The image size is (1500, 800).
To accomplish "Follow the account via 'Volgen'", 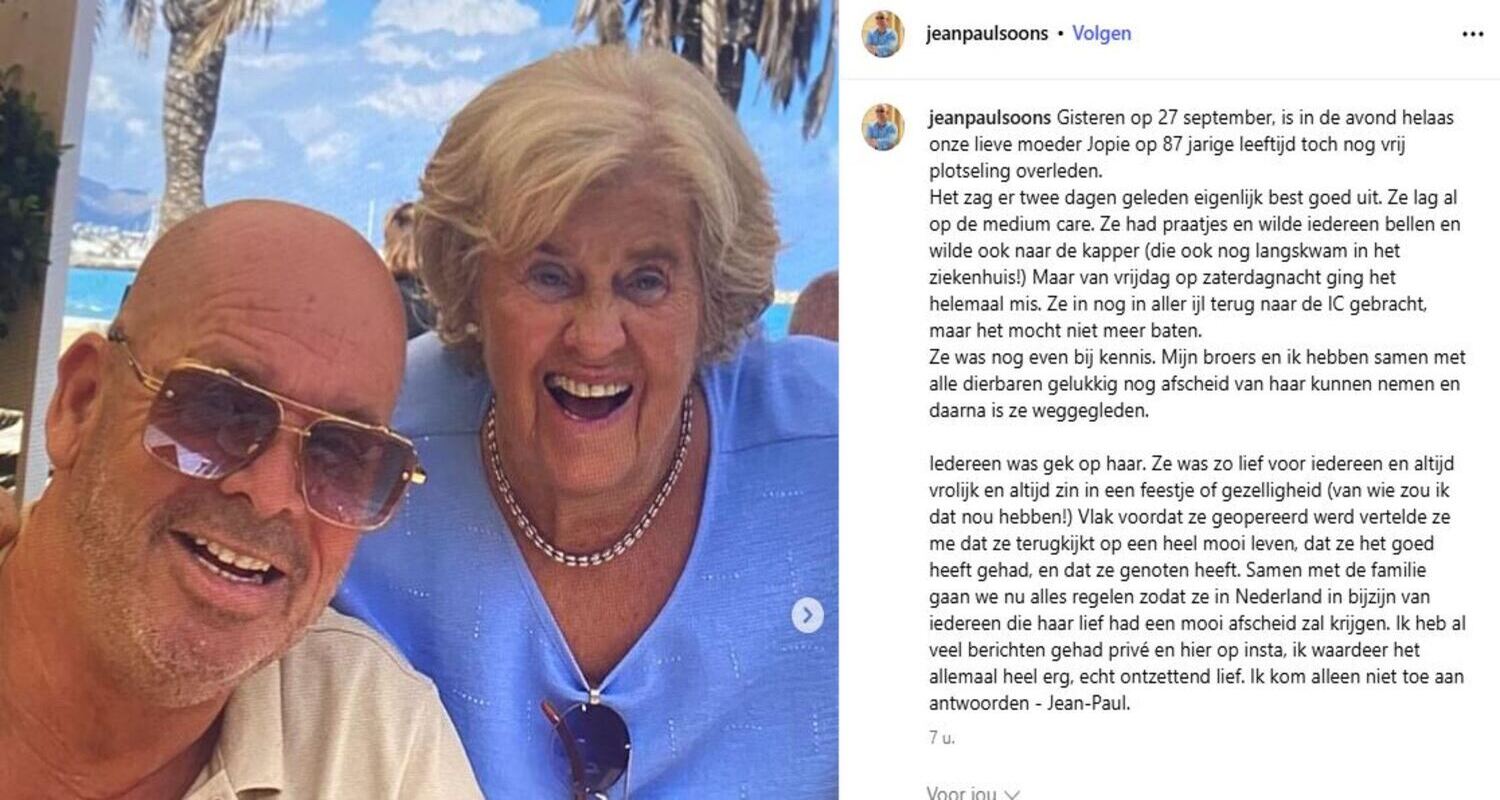I will pyautogui.click(x=1102, y=34).
